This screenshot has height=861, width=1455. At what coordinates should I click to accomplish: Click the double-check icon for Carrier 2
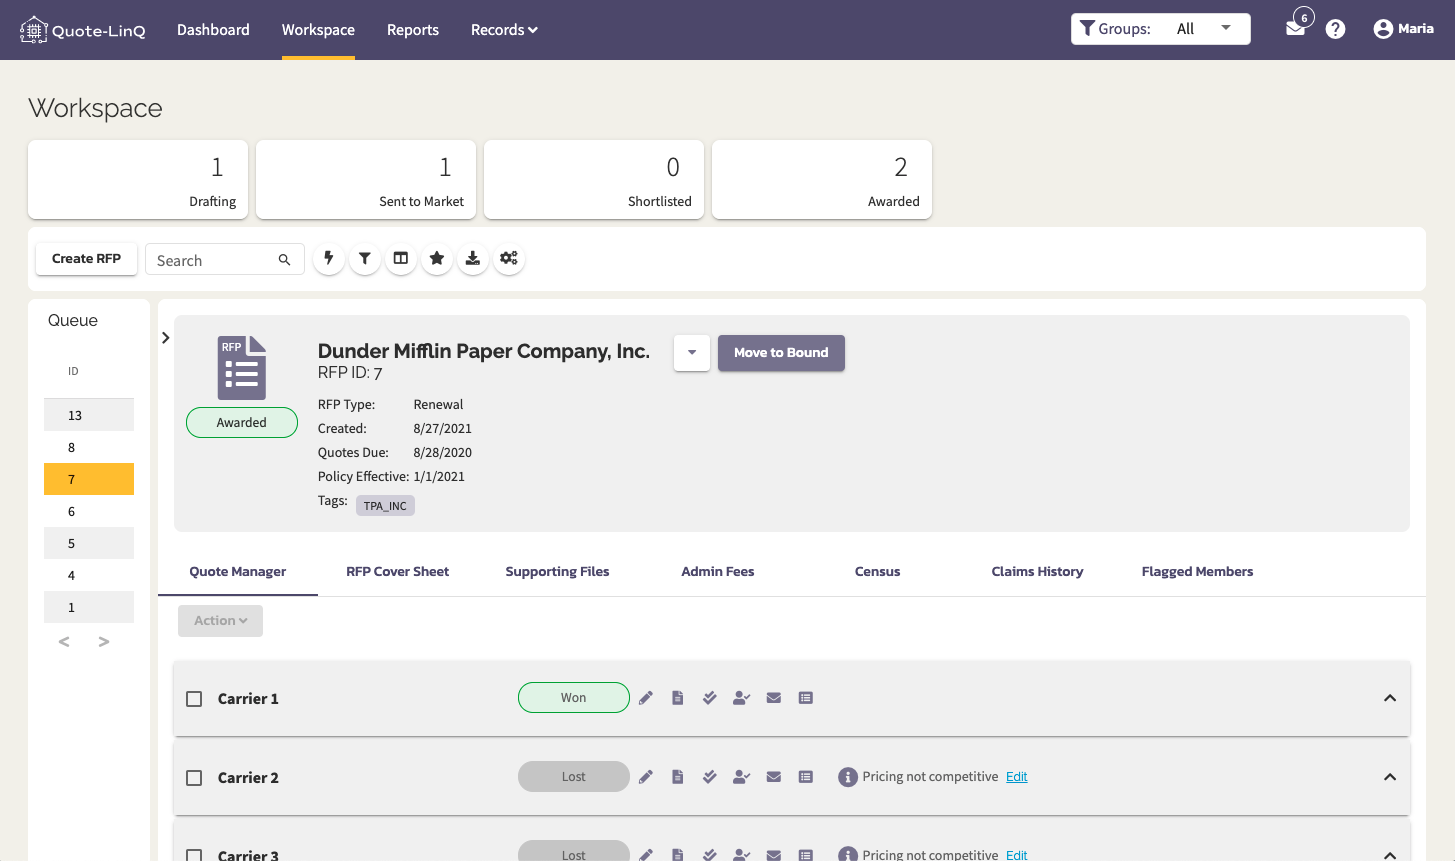click(x=710, y=777)
